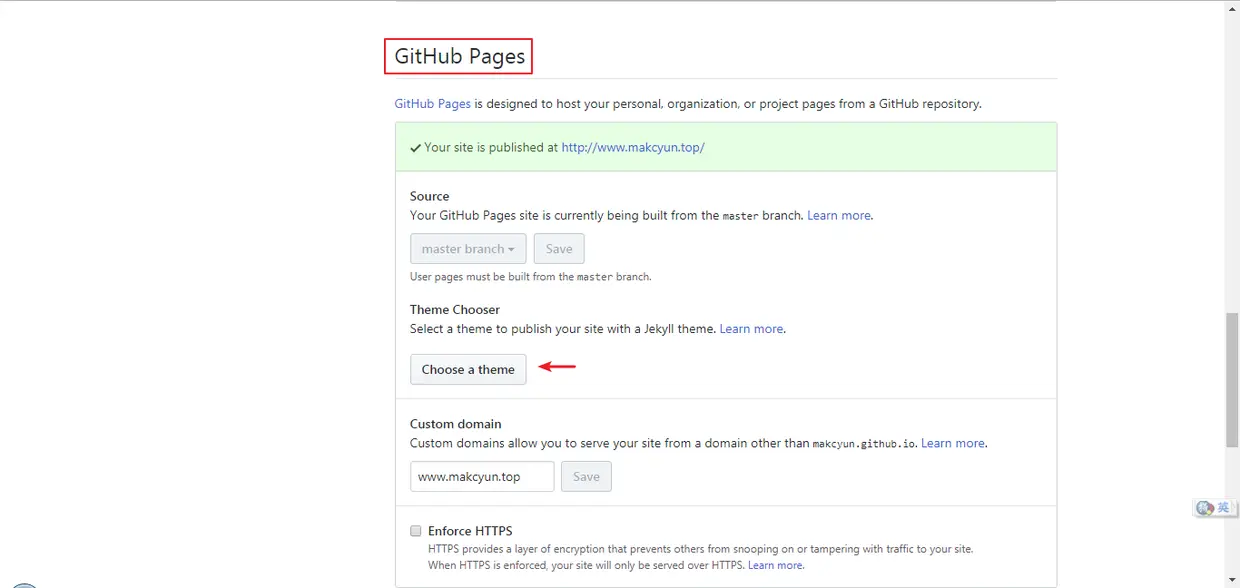1240x588 pixels.
Task: Click the makcyun.github.io domain text
Action: [x=864, y=444]
